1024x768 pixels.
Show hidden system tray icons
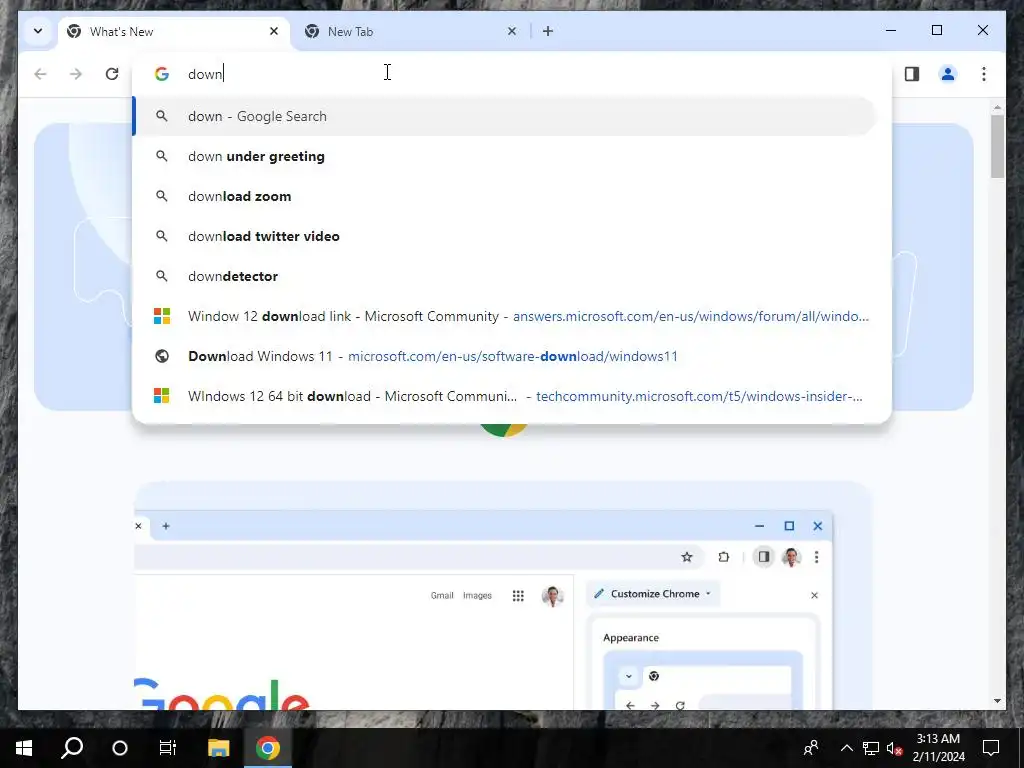(x=846, y=748)
